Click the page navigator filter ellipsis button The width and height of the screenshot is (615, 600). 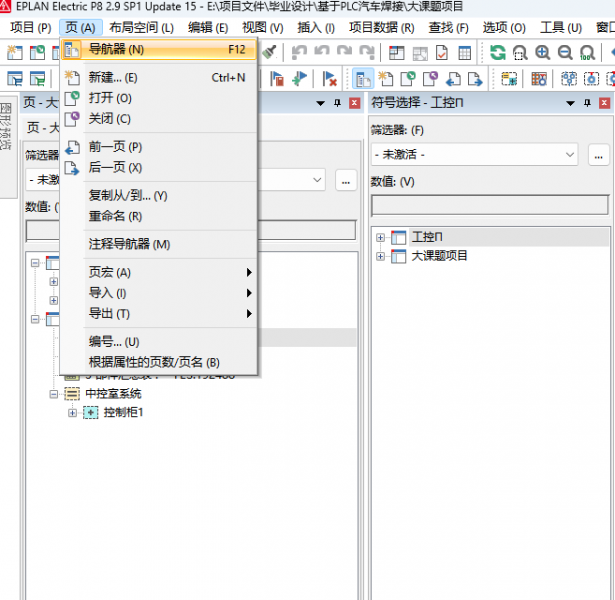[x=346, y=180]
